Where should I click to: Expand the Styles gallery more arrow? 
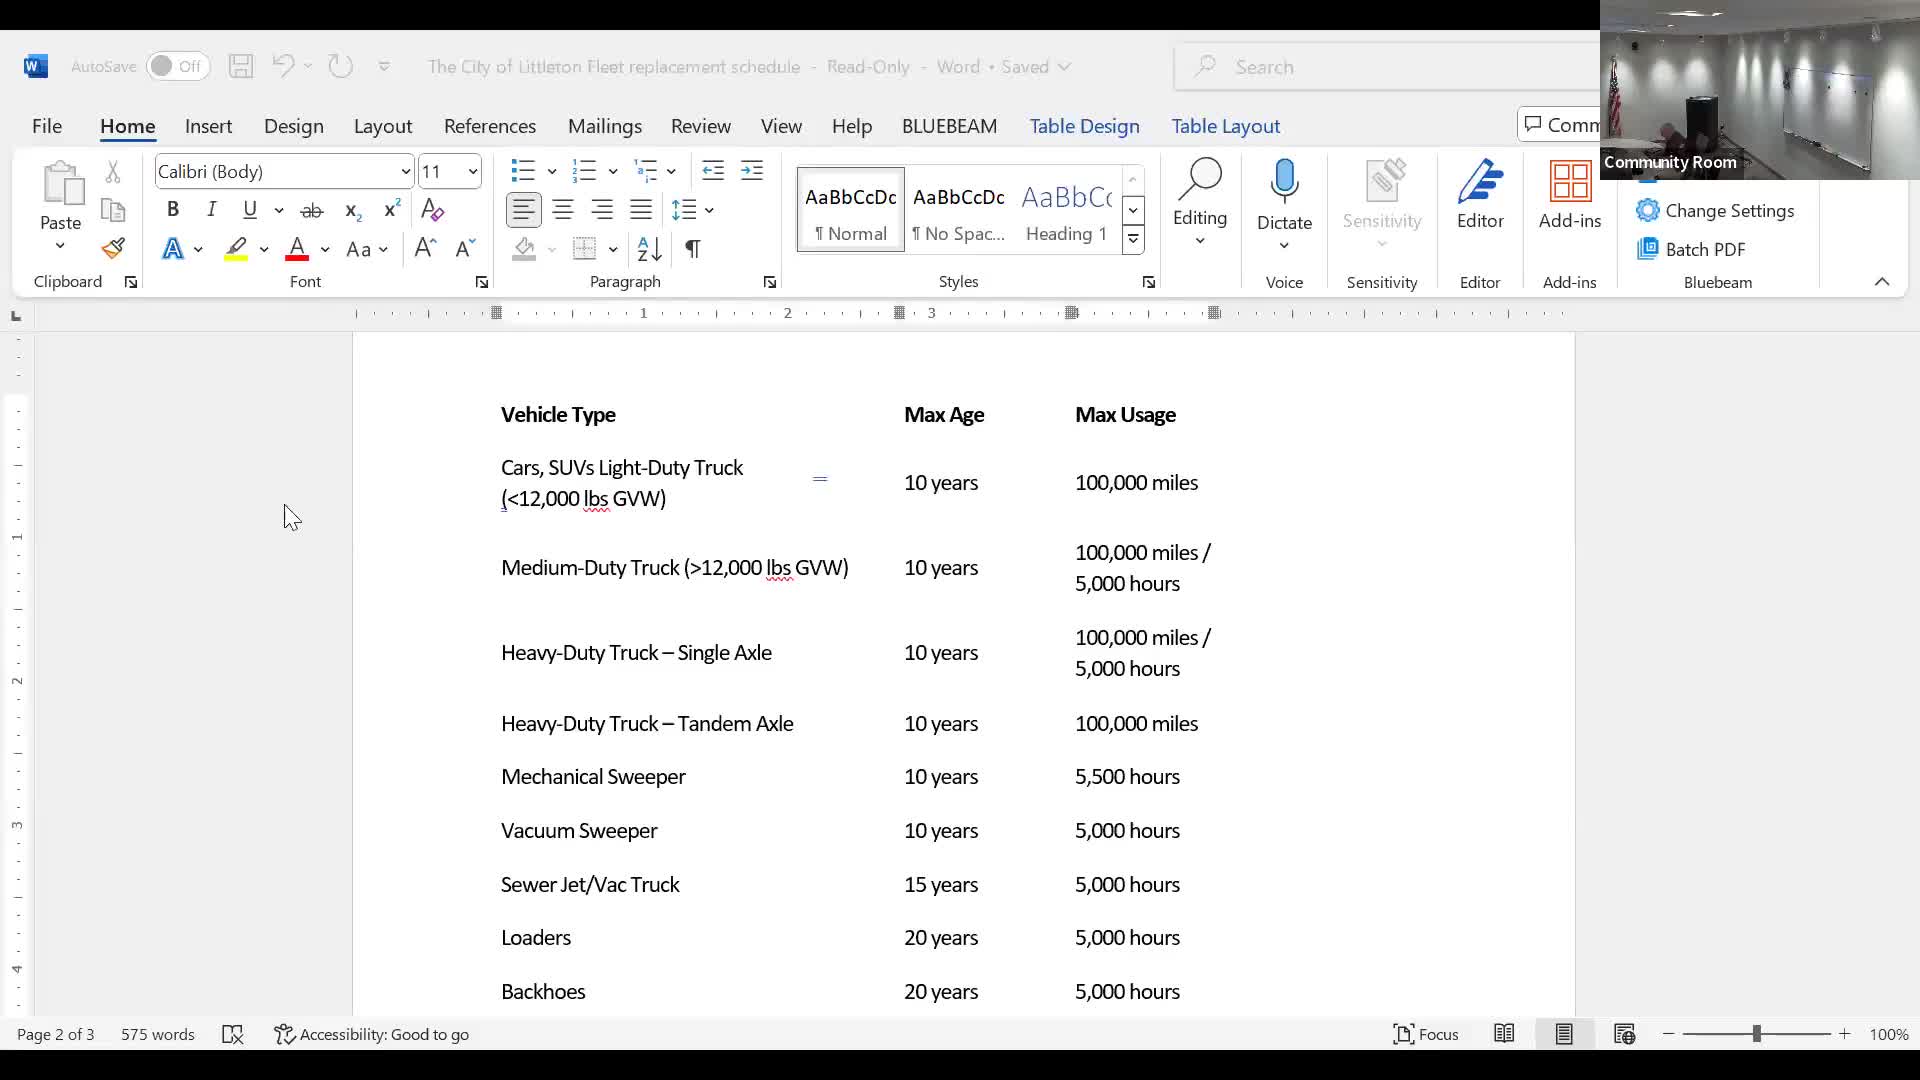[x=1133, y=239]
